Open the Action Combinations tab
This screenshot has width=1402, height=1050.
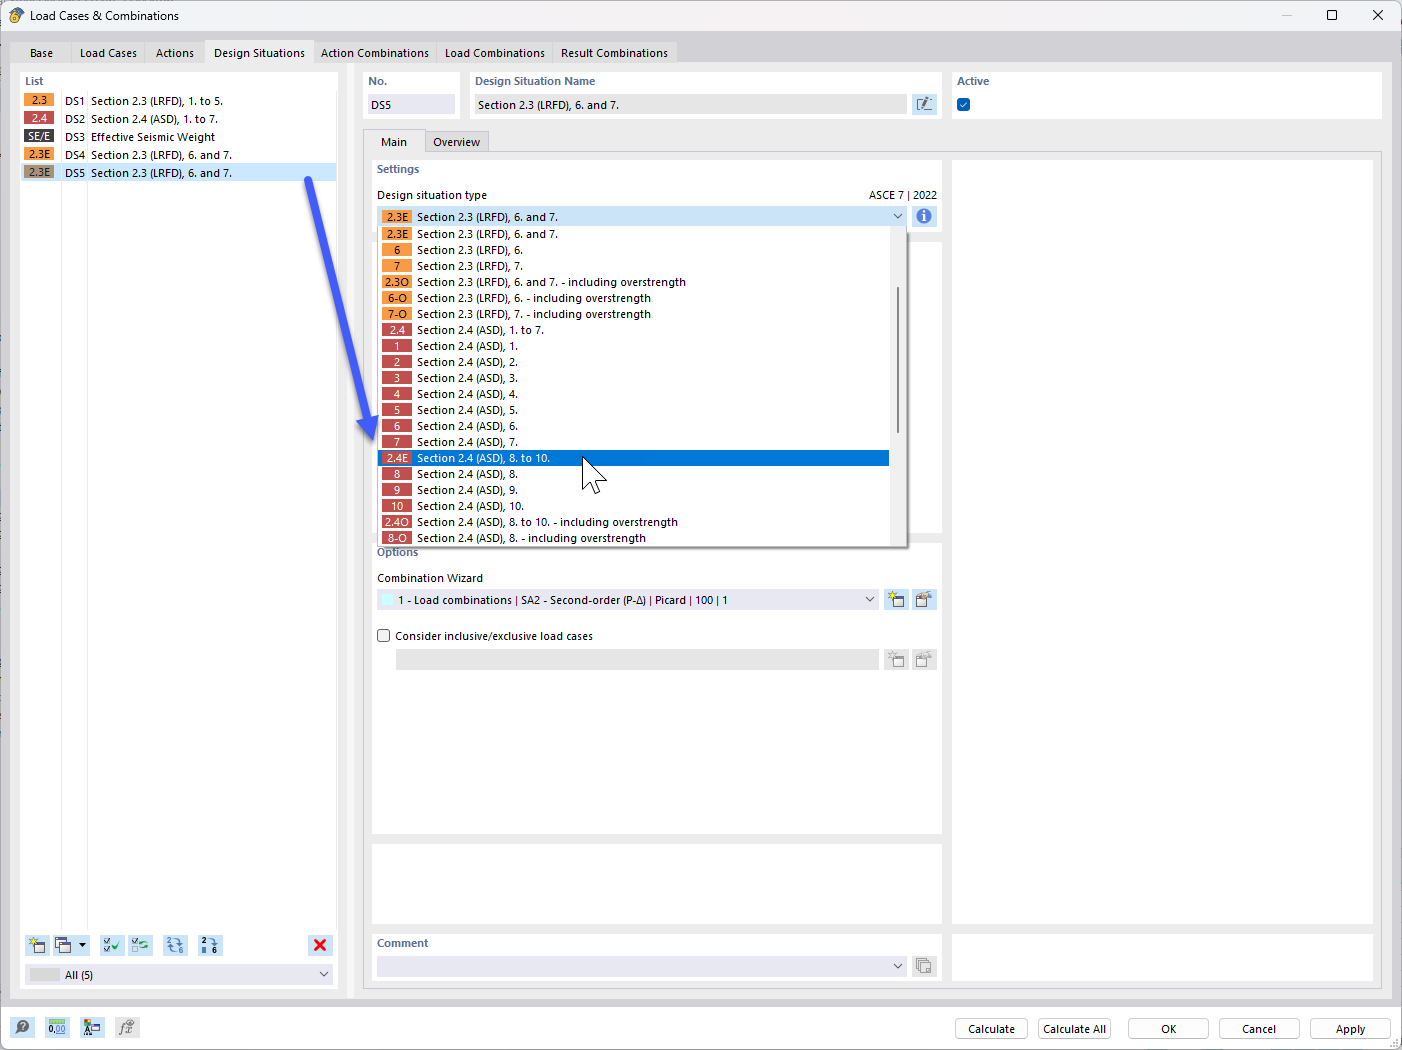click(375, 53)
